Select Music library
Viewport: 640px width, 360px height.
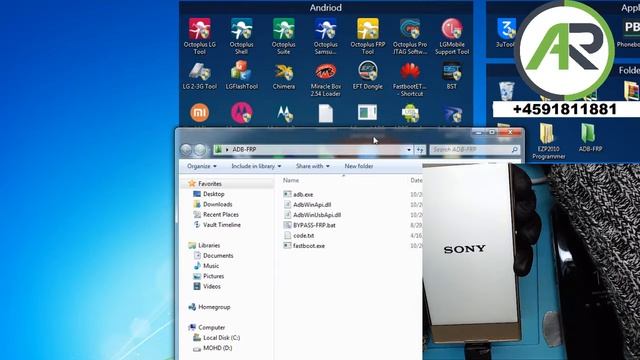211,266
